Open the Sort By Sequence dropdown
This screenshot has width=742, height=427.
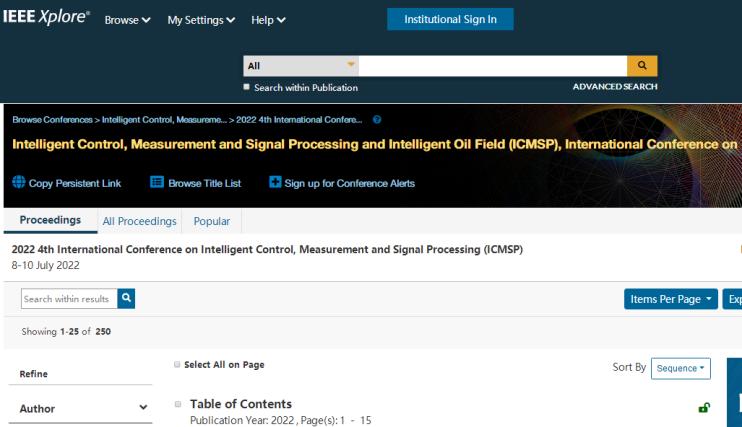pyautogui.click(x=680, y=368)
